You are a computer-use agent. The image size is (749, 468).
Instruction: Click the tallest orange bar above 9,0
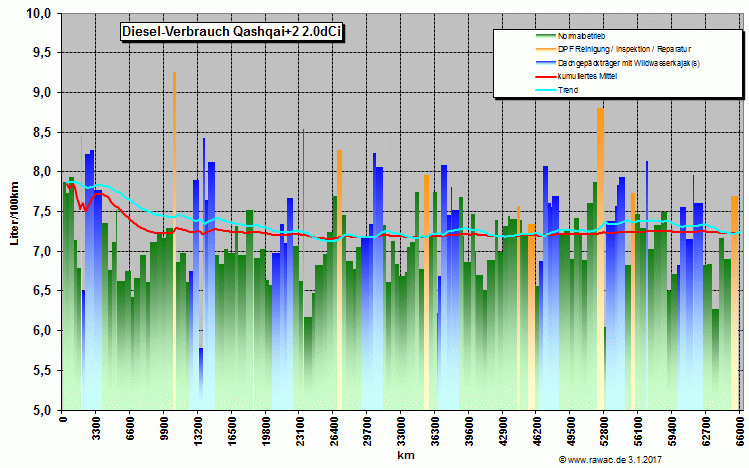pyautogui.click(x=174, y=241)
